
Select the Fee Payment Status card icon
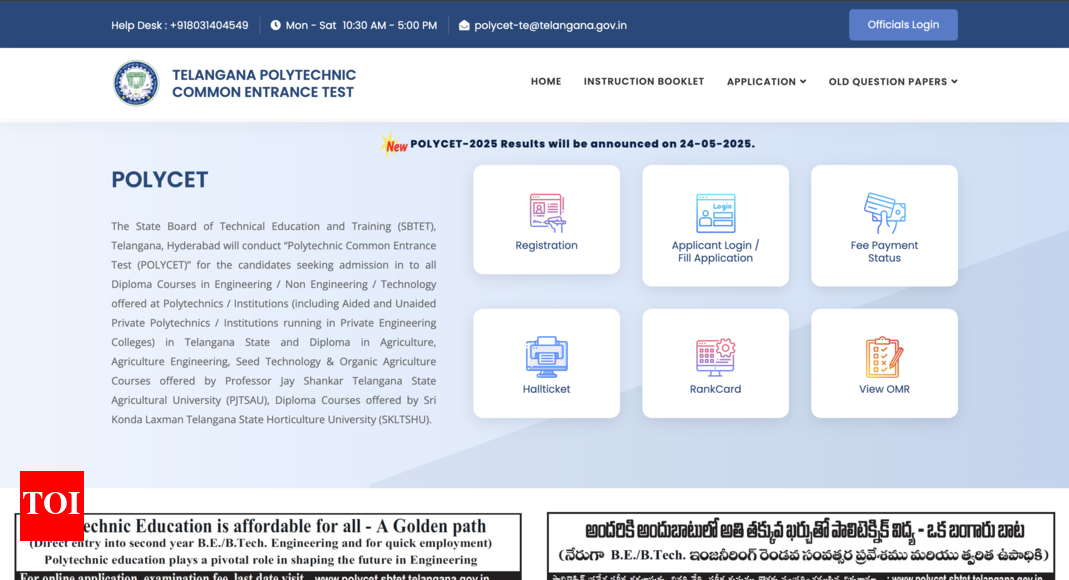click(884, 213)
